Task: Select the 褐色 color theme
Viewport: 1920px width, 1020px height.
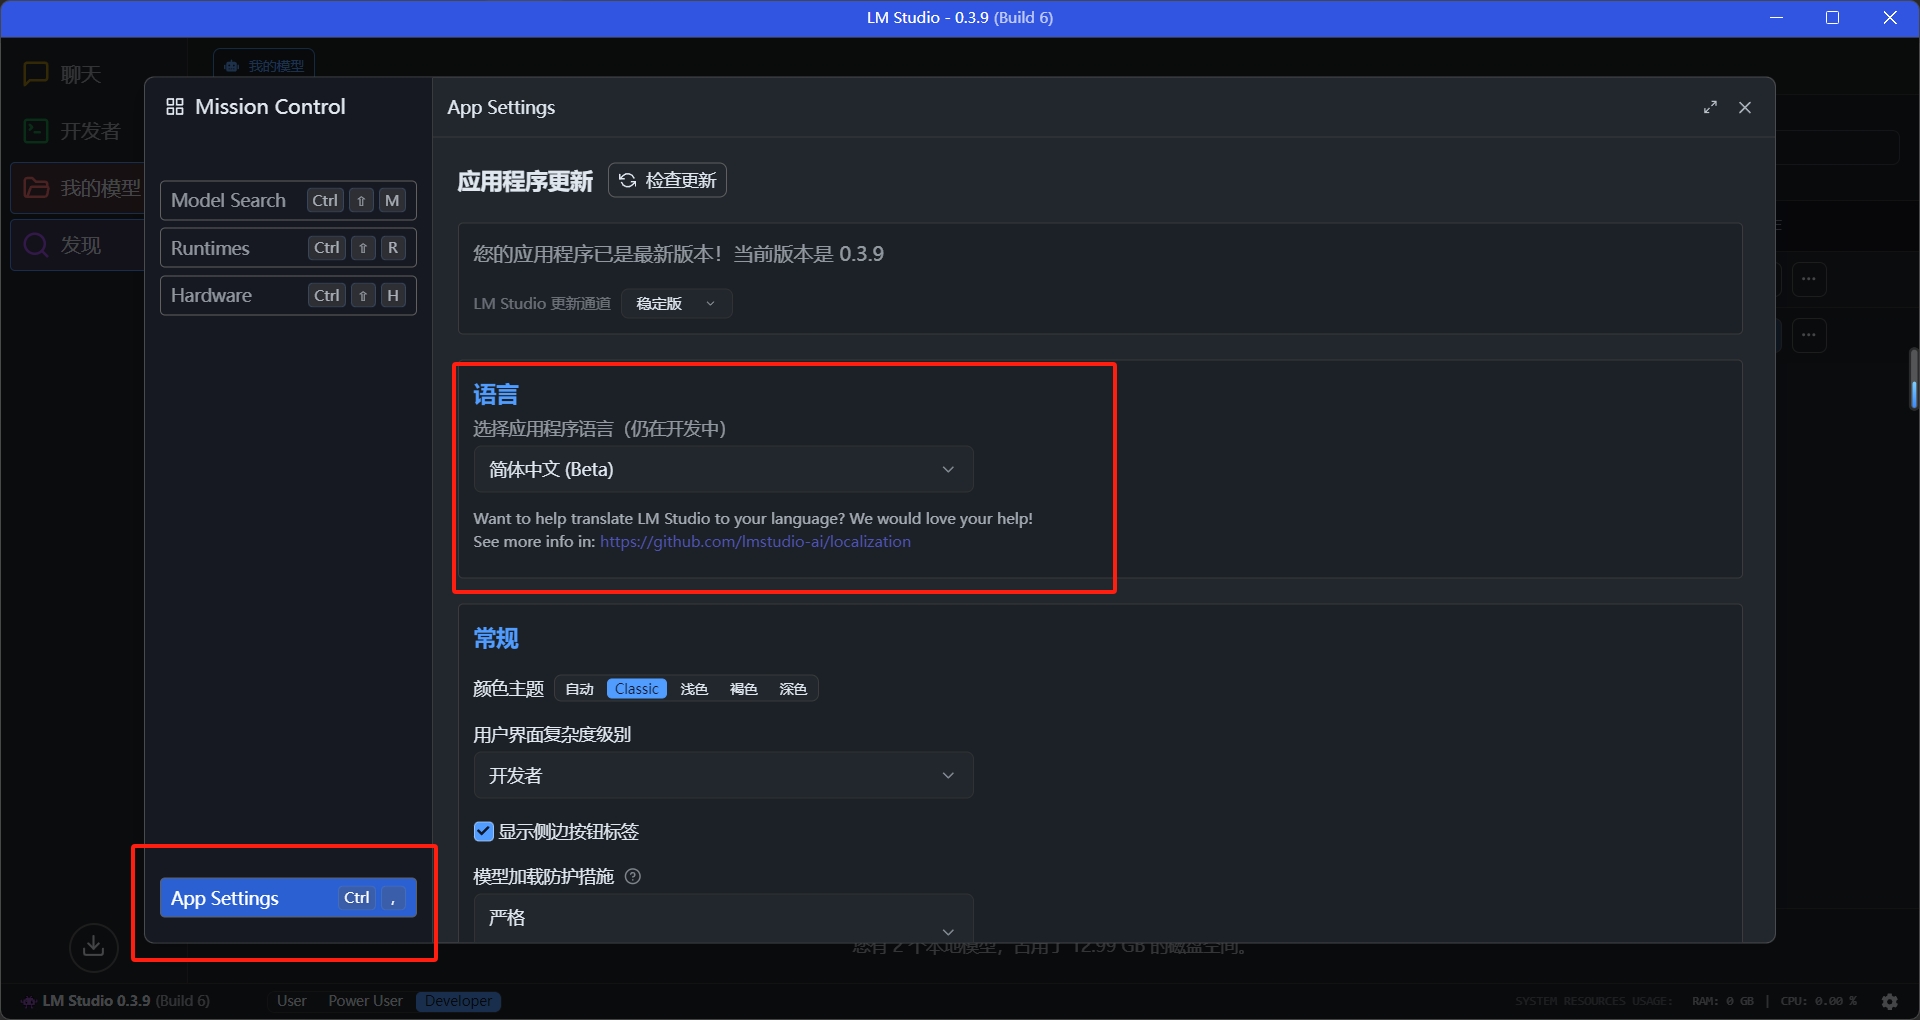Action: (744, 689)
